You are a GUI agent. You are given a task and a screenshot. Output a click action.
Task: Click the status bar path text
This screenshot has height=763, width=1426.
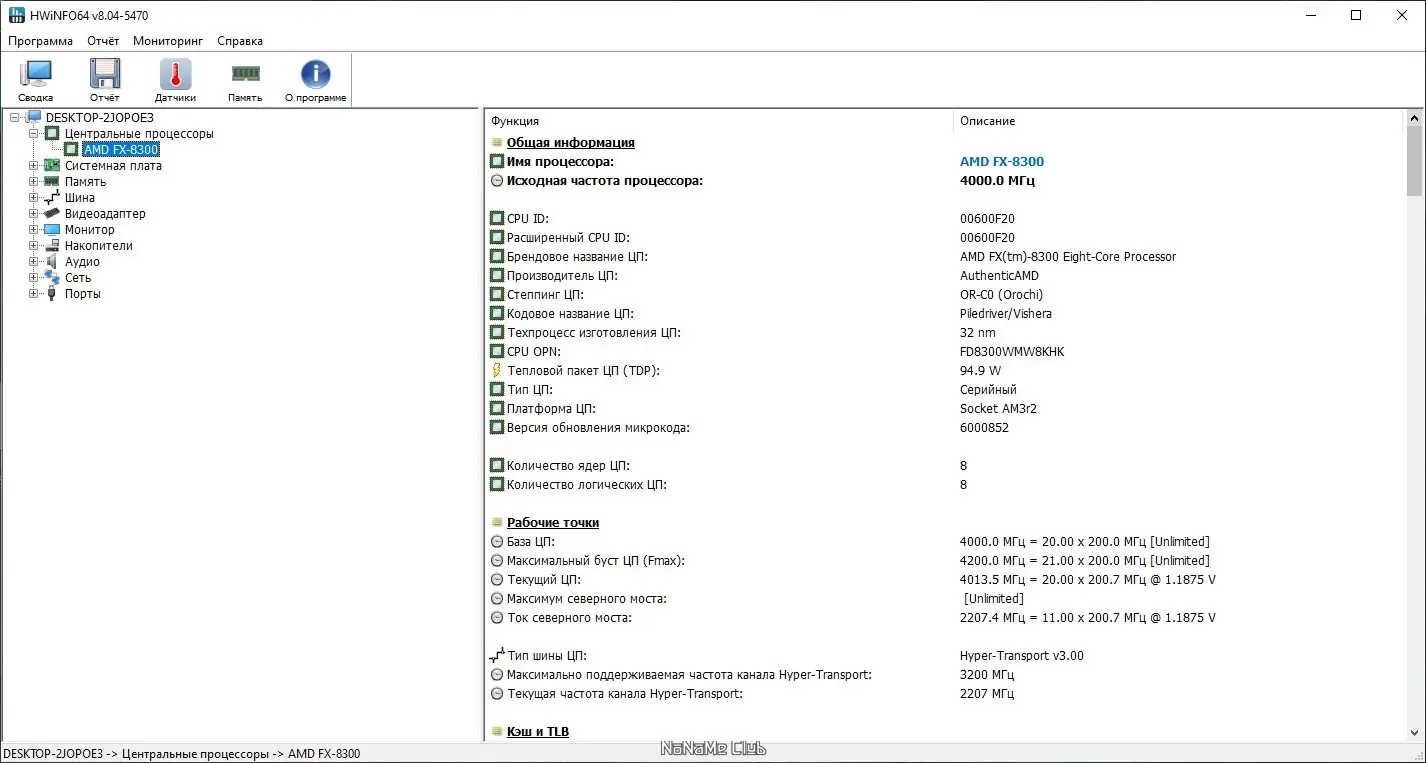[182, 754]
